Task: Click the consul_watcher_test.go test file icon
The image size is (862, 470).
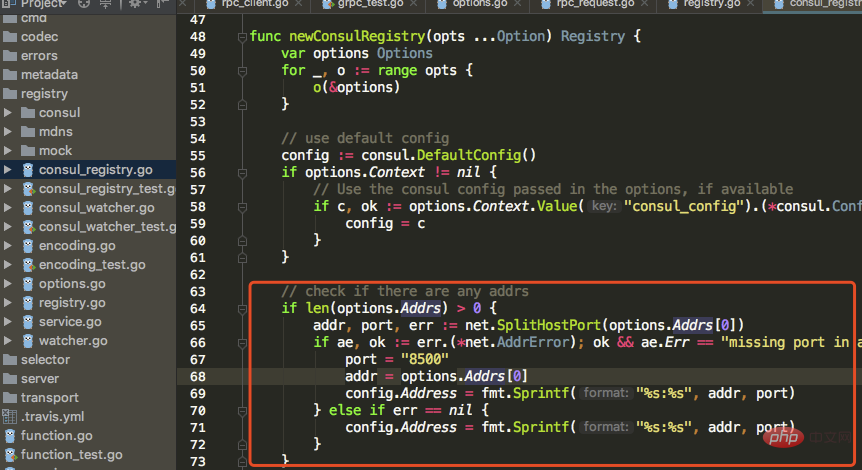Action: tap(29, 227)
